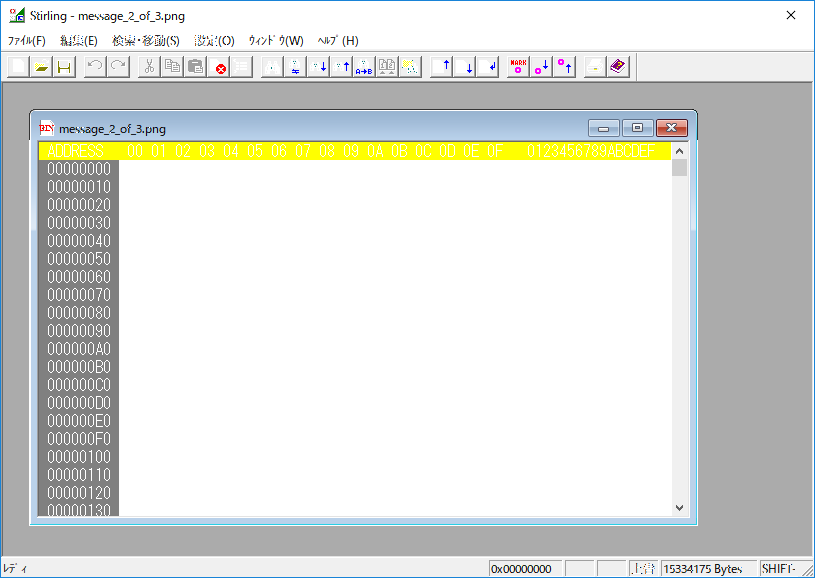Click the 0x00000000 offset in status bar
Screen dimensions: 815x578
point(525,569)
